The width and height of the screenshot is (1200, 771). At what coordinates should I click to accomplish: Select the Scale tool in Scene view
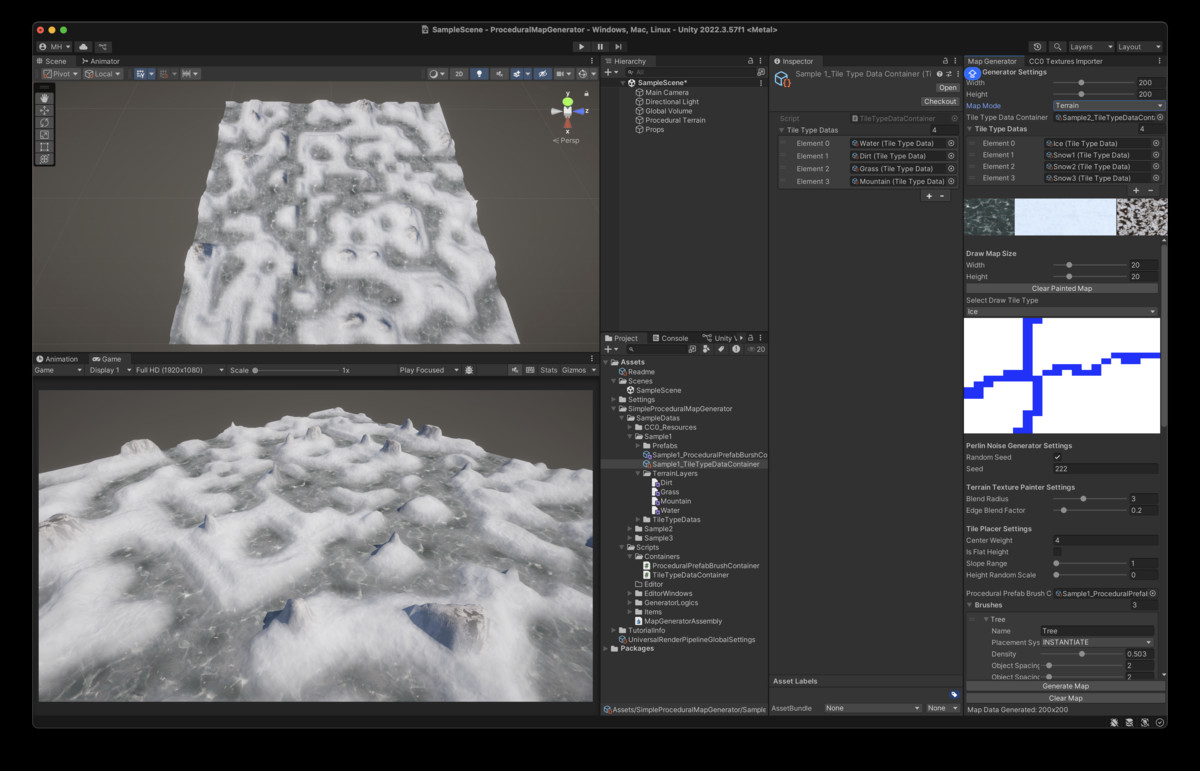coord(44,134)
